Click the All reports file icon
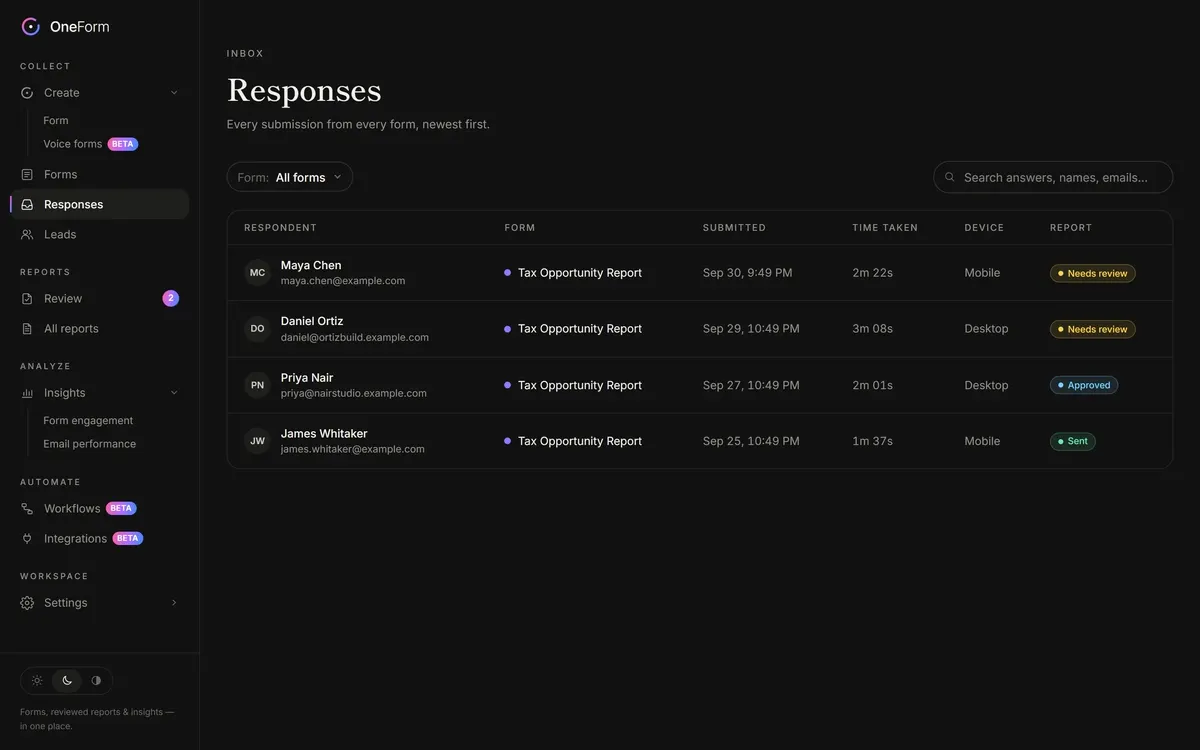This screenshot has width=1200, height=750. click(x=27, y=329)
